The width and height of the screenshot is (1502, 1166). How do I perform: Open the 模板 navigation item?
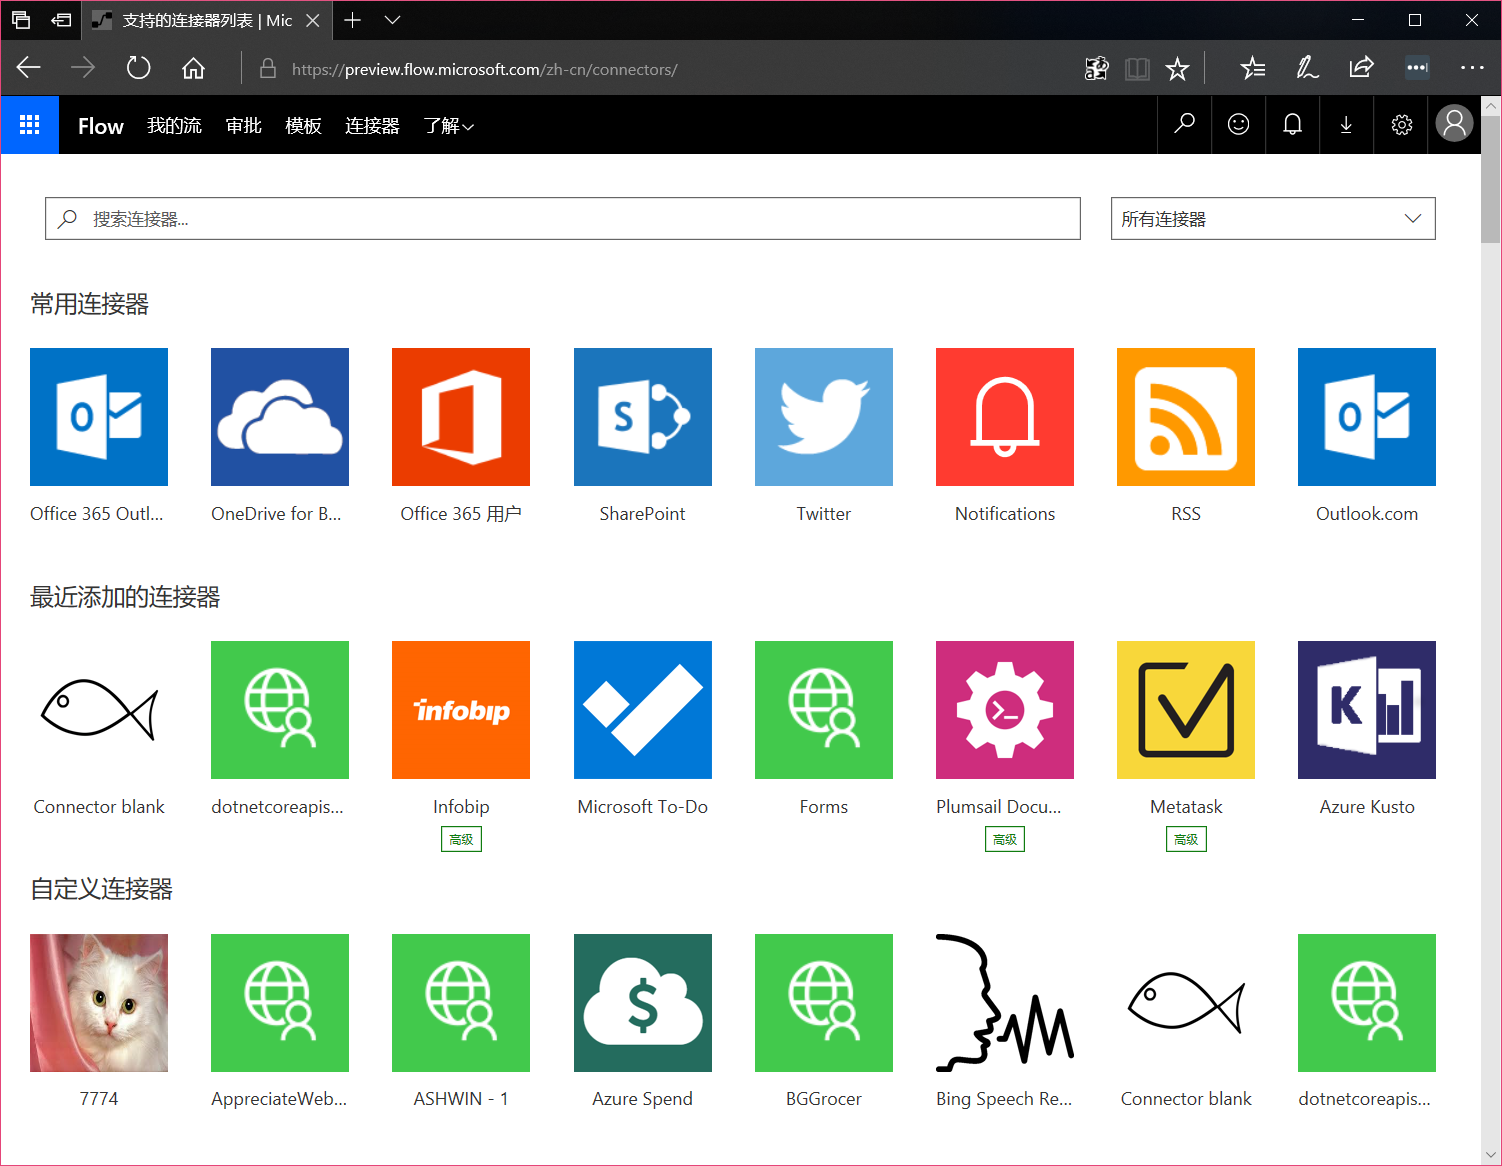click(303, 126)
